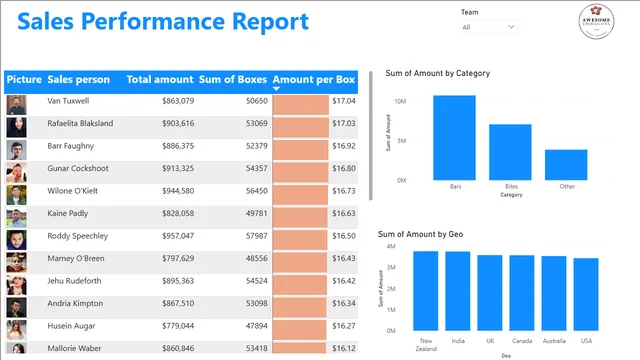Select the name Andria Kimpton
640x360 pixels.
[x=75, y=303]
